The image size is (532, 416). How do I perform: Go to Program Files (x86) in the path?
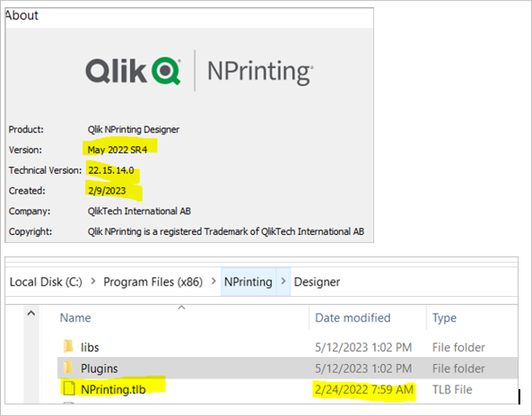tap(153, 282)
